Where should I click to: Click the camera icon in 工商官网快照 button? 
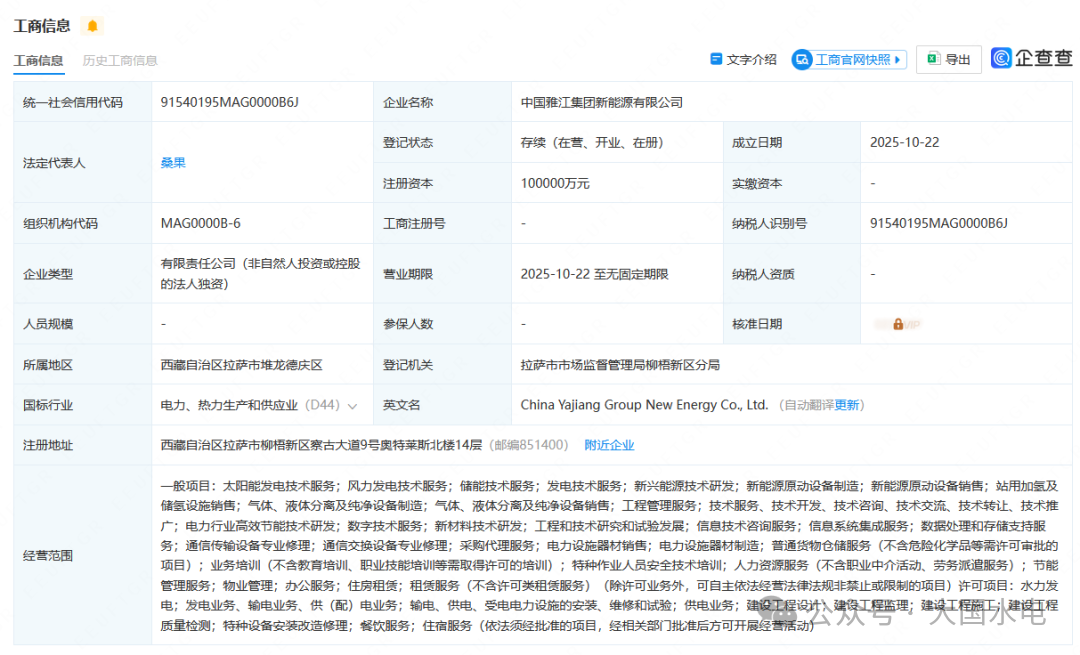[x=803, y=59]
